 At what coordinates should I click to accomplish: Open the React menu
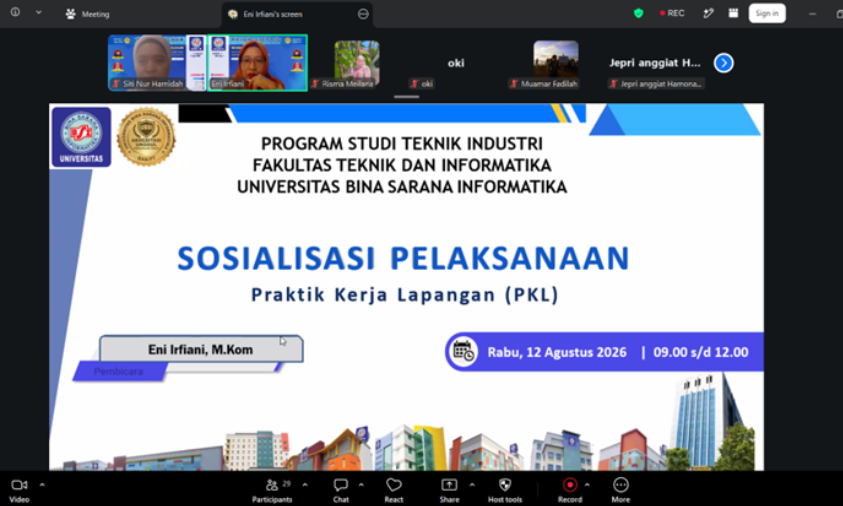[394, 490]
